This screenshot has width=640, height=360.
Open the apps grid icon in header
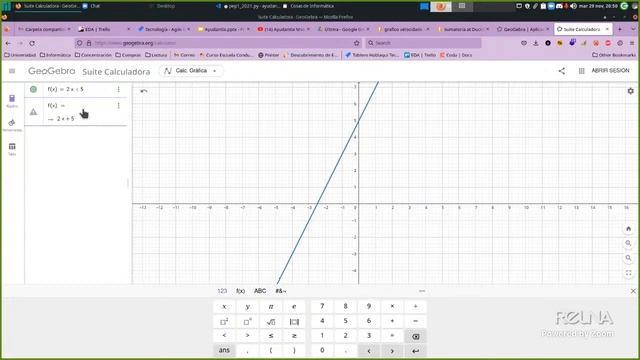click(x=581, y=71)
